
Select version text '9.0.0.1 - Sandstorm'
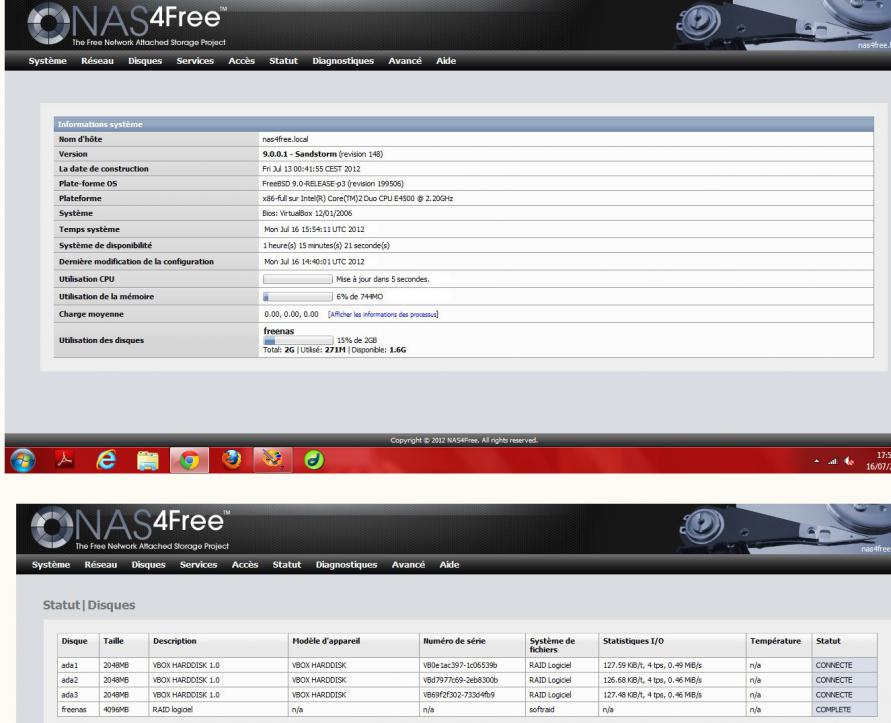[299, 154]
